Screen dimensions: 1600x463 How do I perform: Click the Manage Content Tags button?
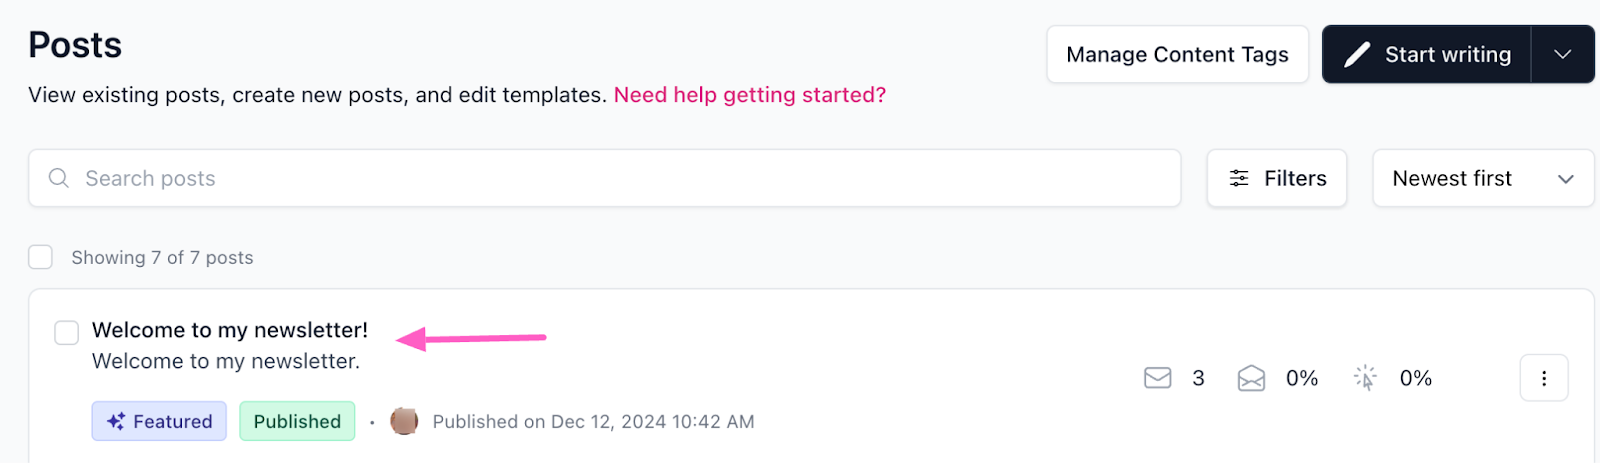coord(1177,55)
